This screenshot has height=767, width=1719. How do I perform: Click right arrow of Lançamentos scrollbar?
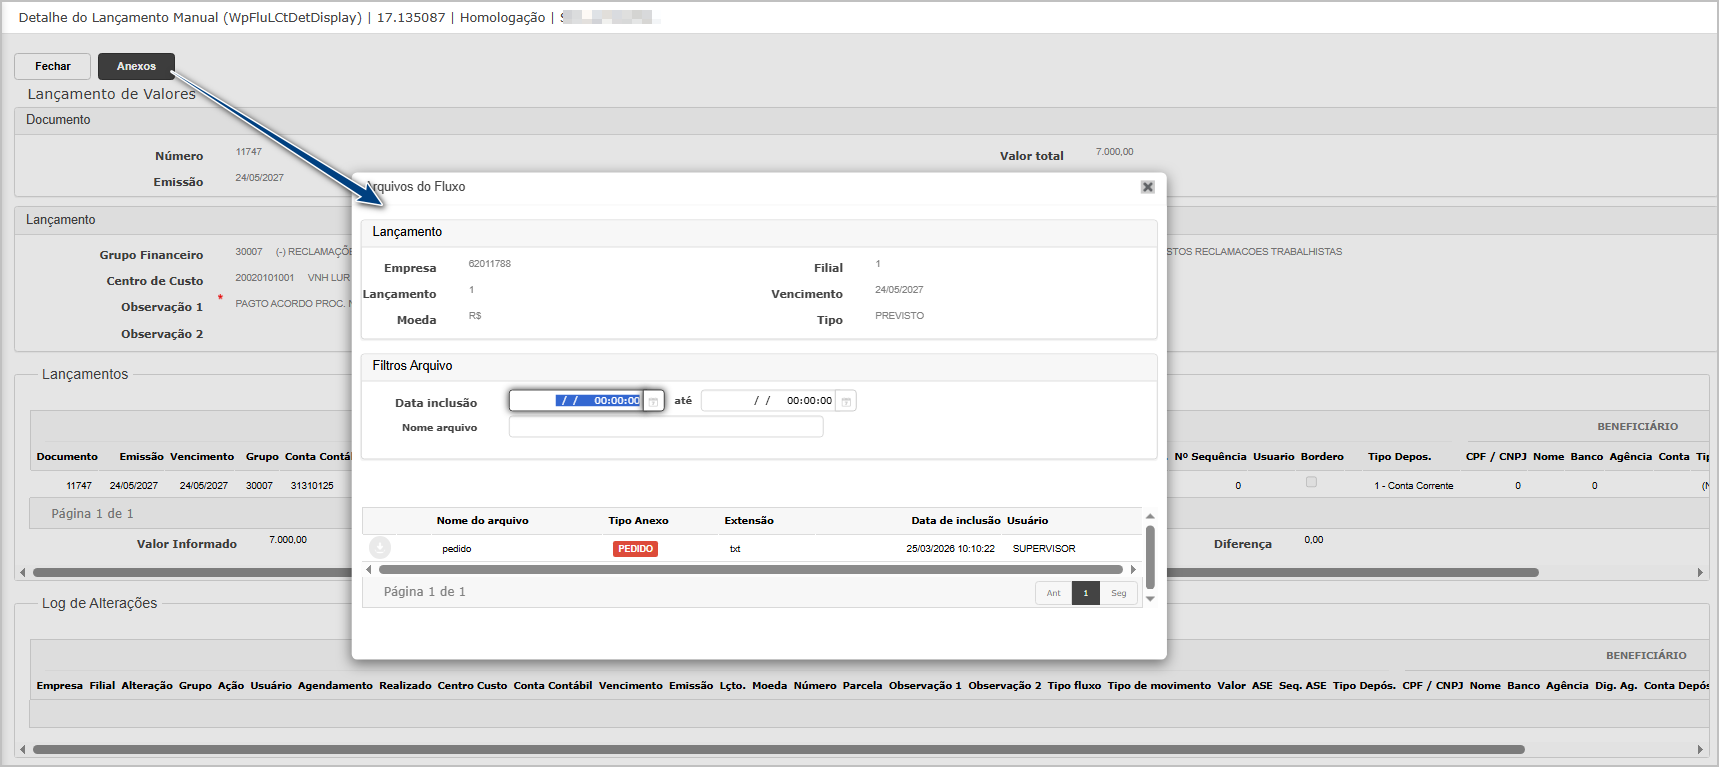click(x=1699, y=573)
